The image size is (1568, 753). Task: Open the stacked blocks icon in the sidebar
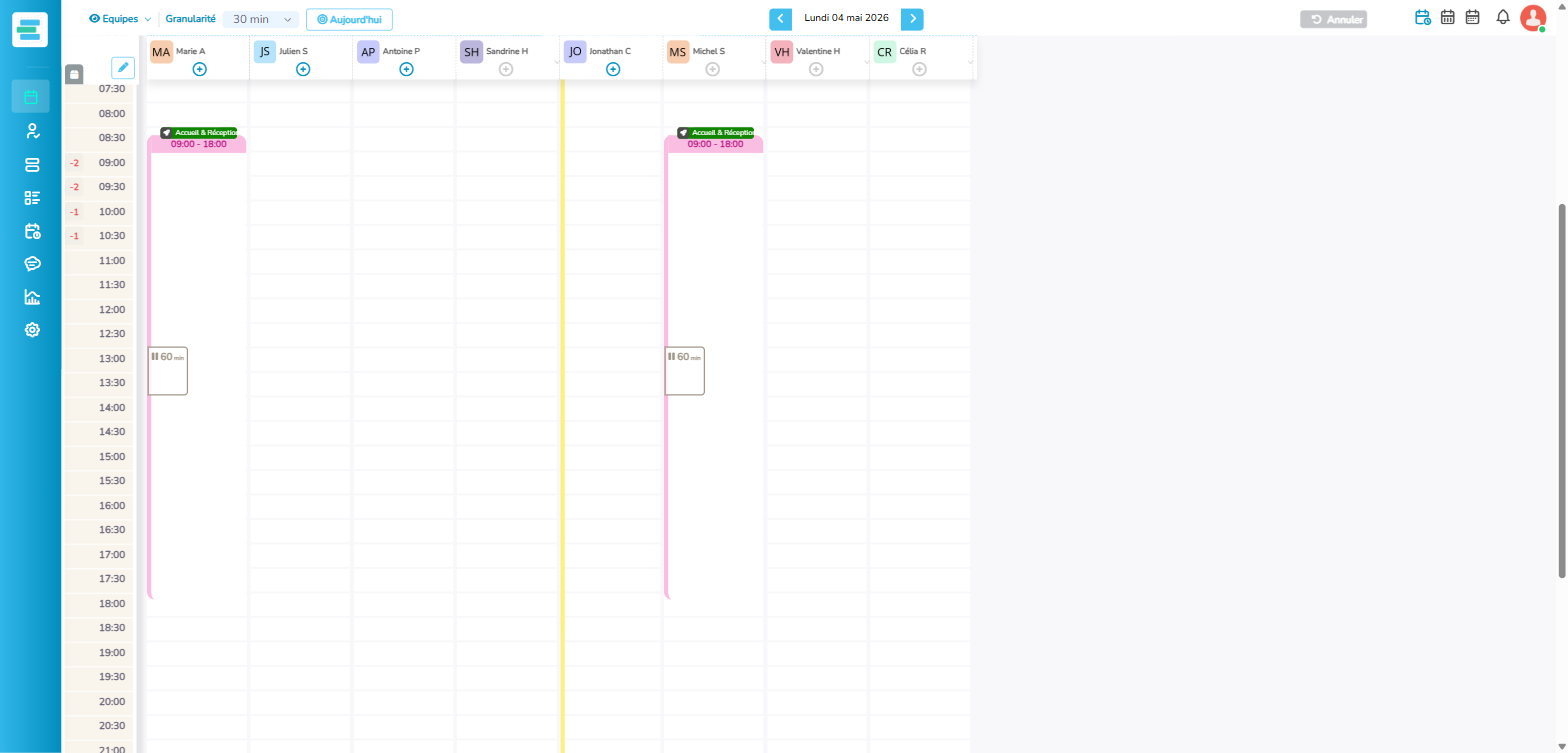tap(31, 164)
